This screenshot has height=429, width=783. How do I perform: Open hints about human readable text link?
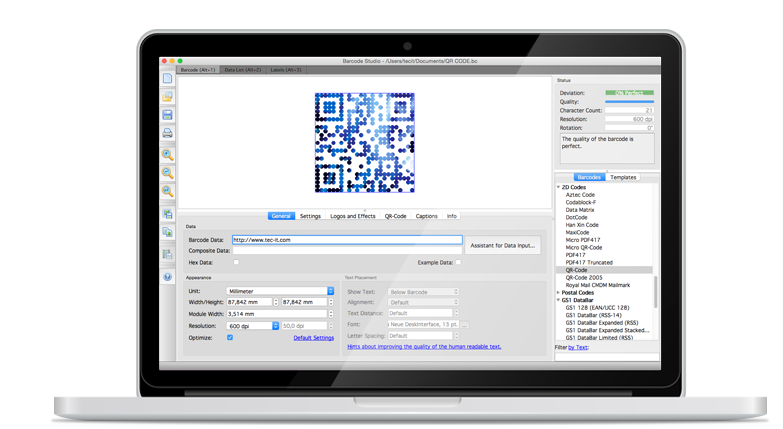[x=424, y=347]
